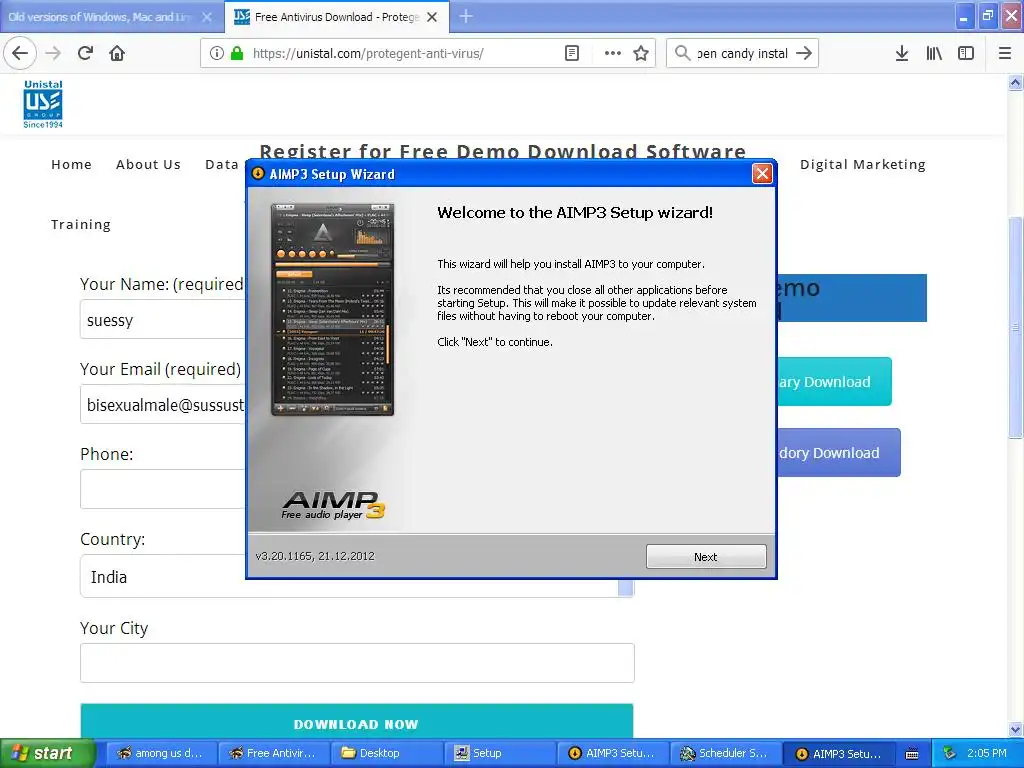Click the AIMP3 Free audio player logo
1024x768 pixels.
pyautogui.click(x=332, y=505)
